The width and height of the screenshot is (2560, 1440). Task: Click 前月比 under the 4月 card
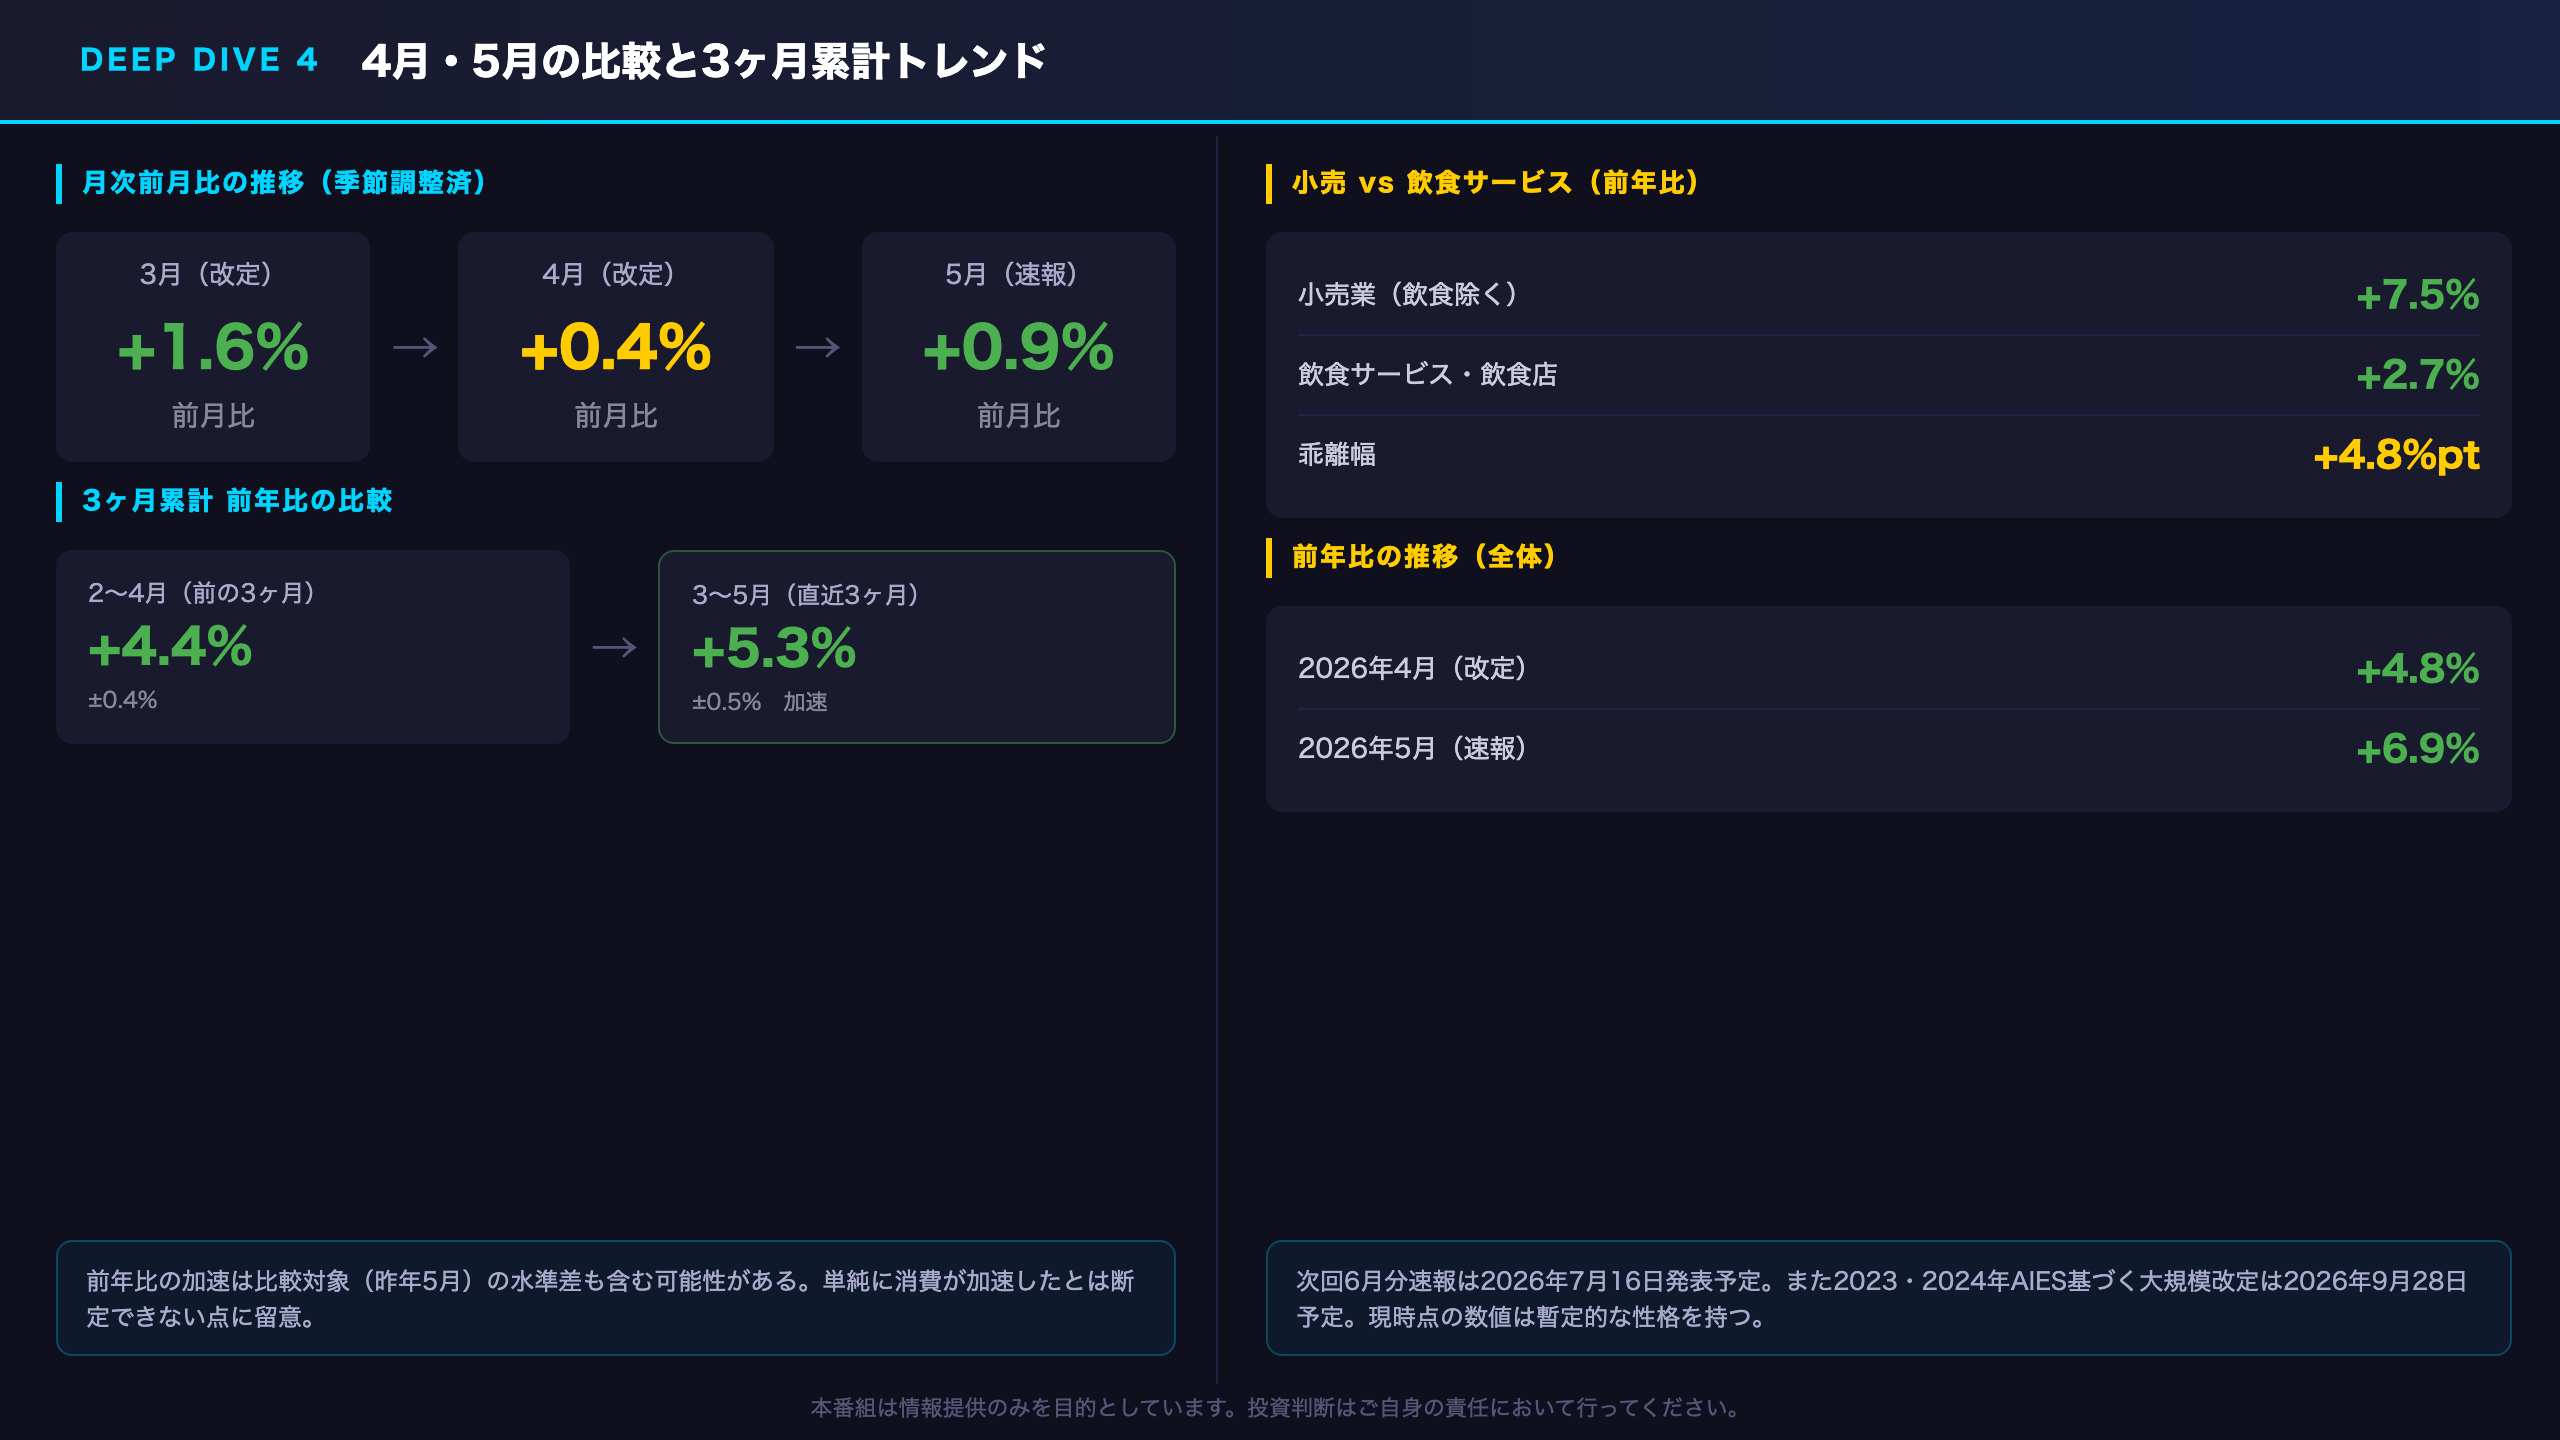(616, 416)
